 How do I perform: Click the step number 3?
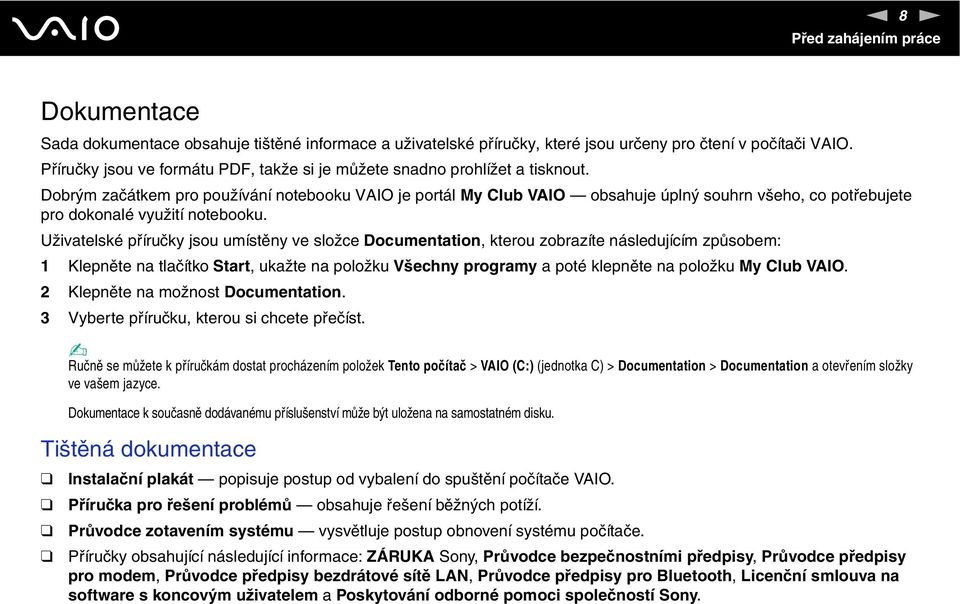tap(45, 318)
